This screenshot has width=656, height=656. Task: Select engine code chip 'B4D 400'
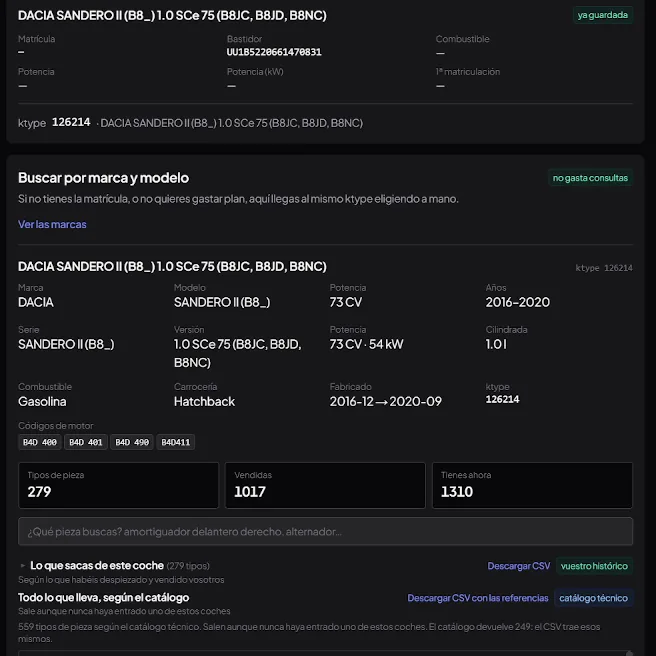coord(40,442)
